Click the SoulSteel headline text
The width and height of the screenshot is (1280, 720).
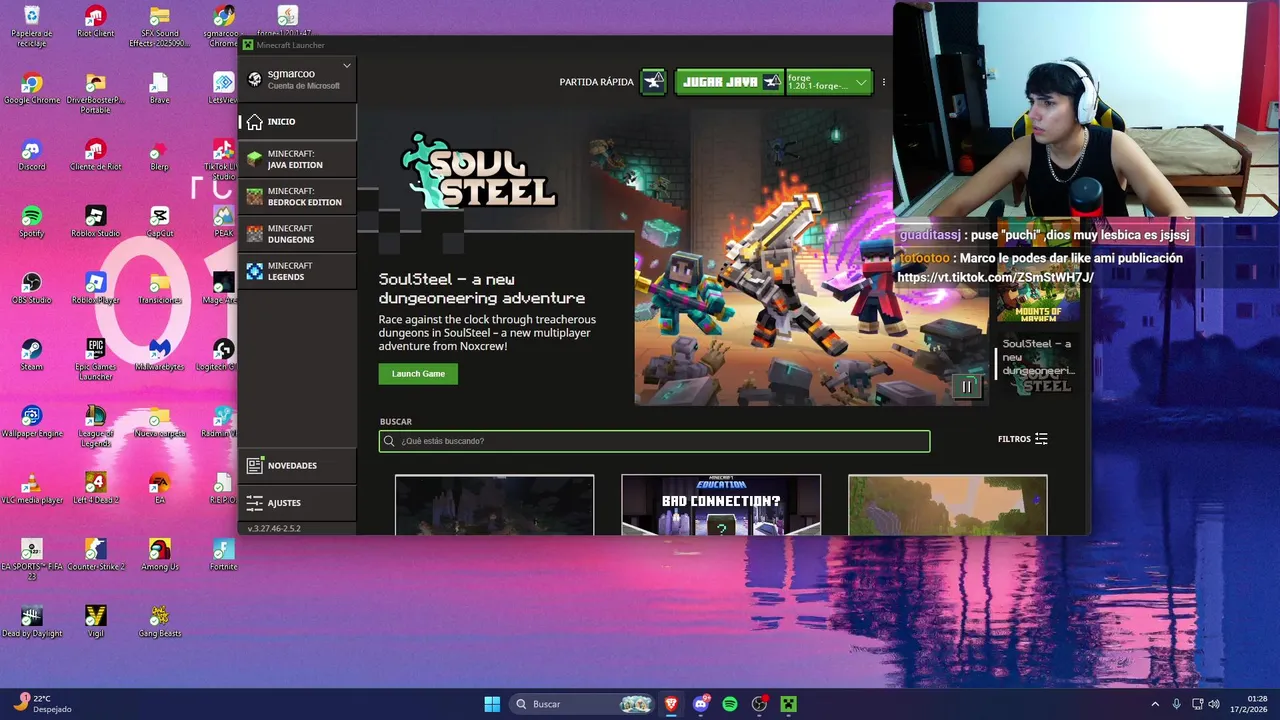coord(482,288)
